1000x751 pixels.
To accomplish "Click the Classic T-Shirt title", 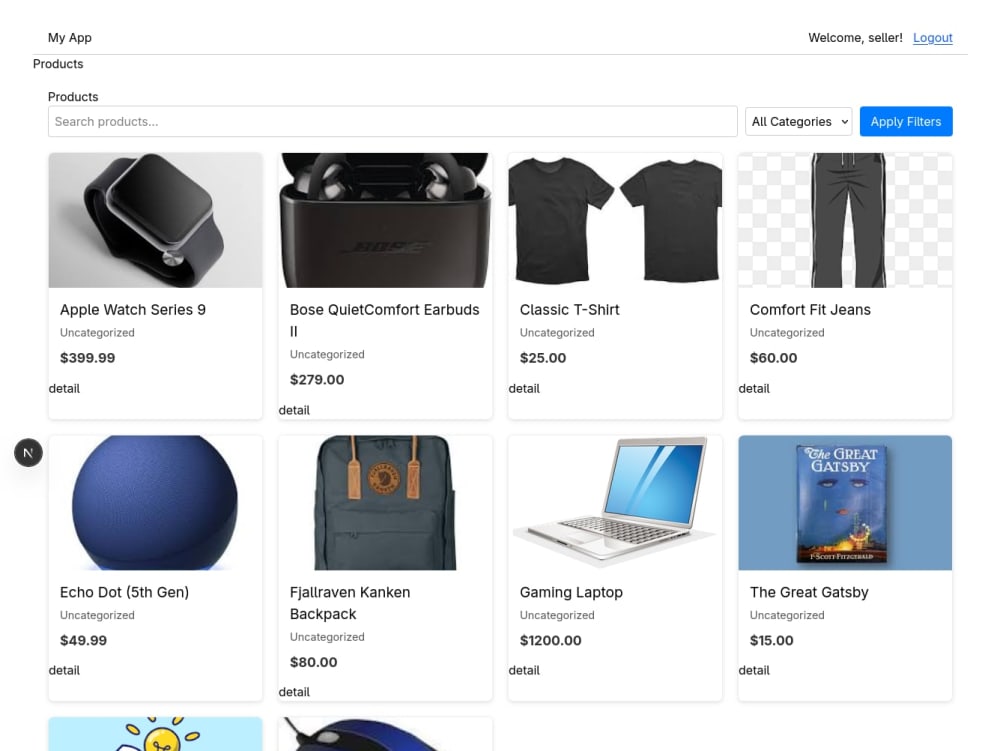I will (570, 310).
